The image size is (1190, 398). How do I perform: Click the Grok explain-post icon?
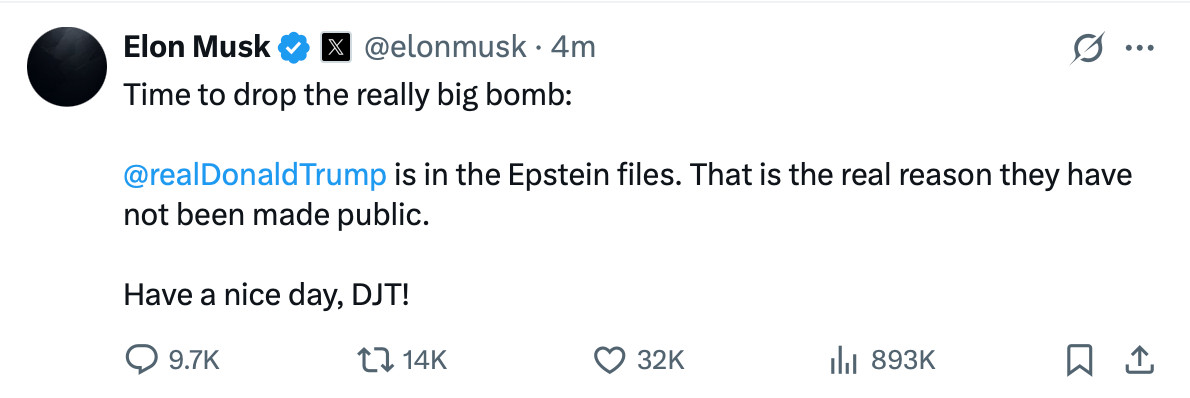pyautogui.click(x=1087, y=49)
